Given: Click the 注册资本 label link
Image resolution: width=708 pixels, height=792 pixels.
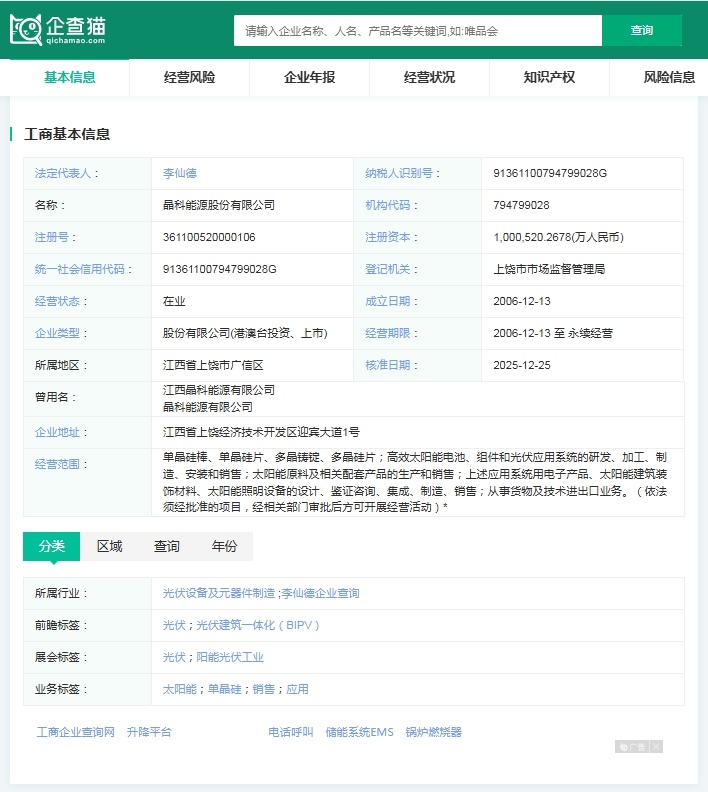Looking at the screenshot, I should (x=388, y=237).
